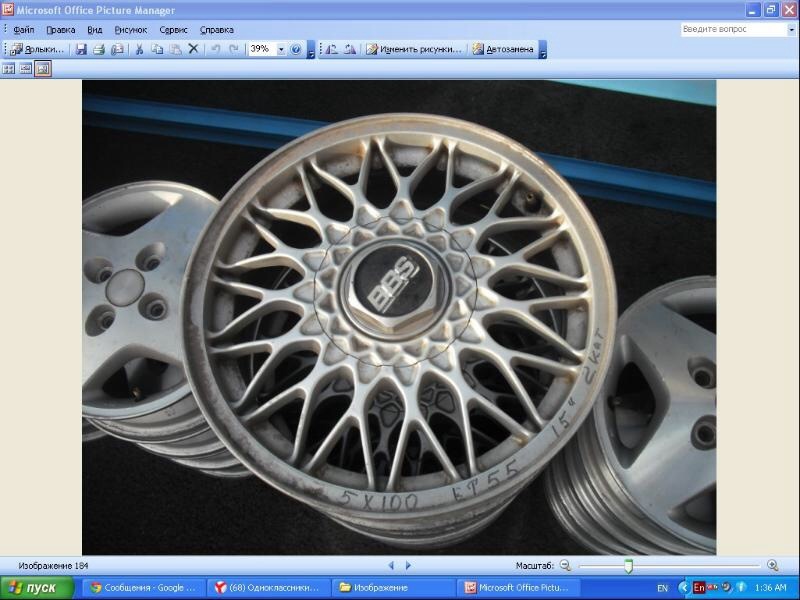Expand the formatting toolbar options arrow
The width and height of the screenshot is (800, 600).
[542, 49]
